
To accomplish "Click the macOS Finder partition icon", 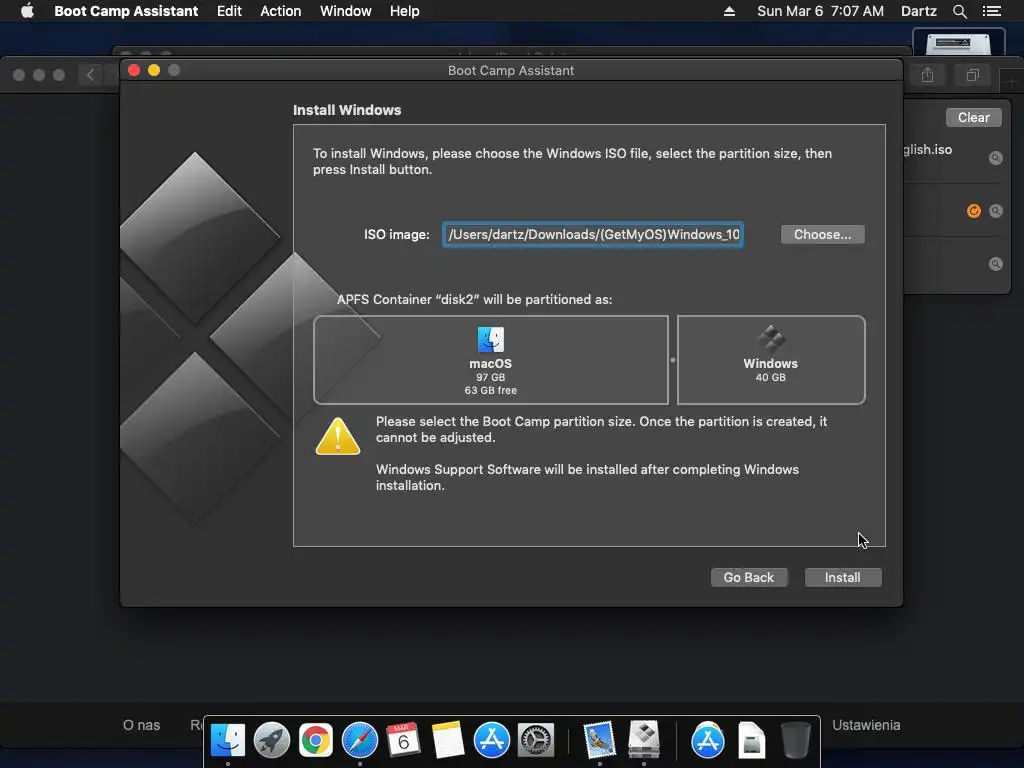I will [x=490, y=340].
